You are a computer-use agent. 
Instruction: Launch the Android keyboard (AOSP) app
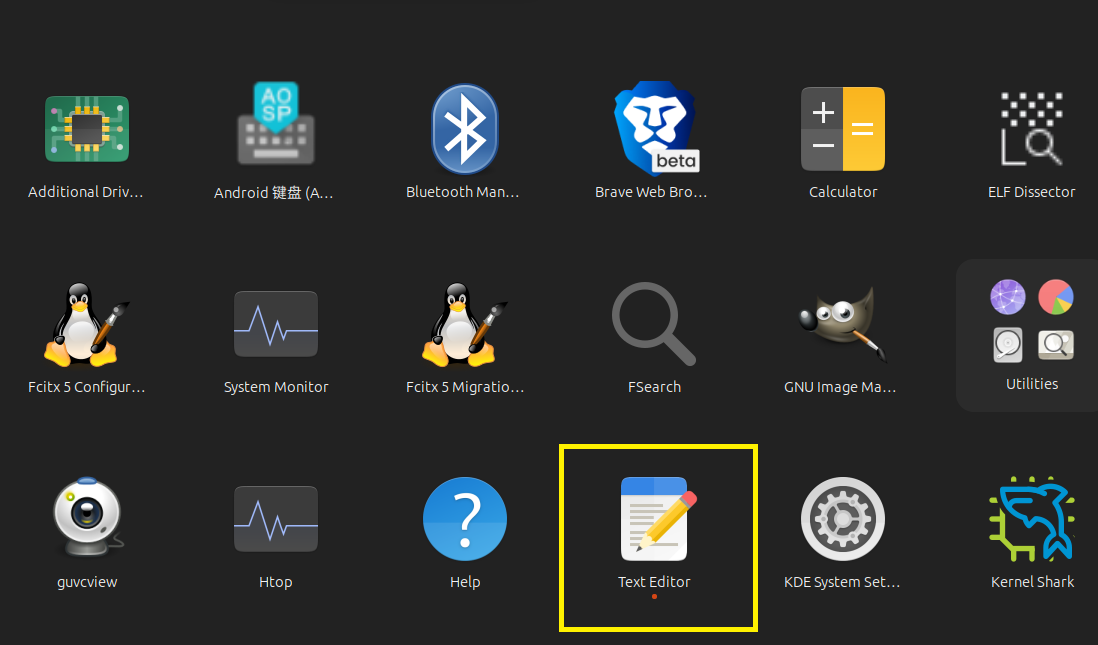click(x=276, y=124)
